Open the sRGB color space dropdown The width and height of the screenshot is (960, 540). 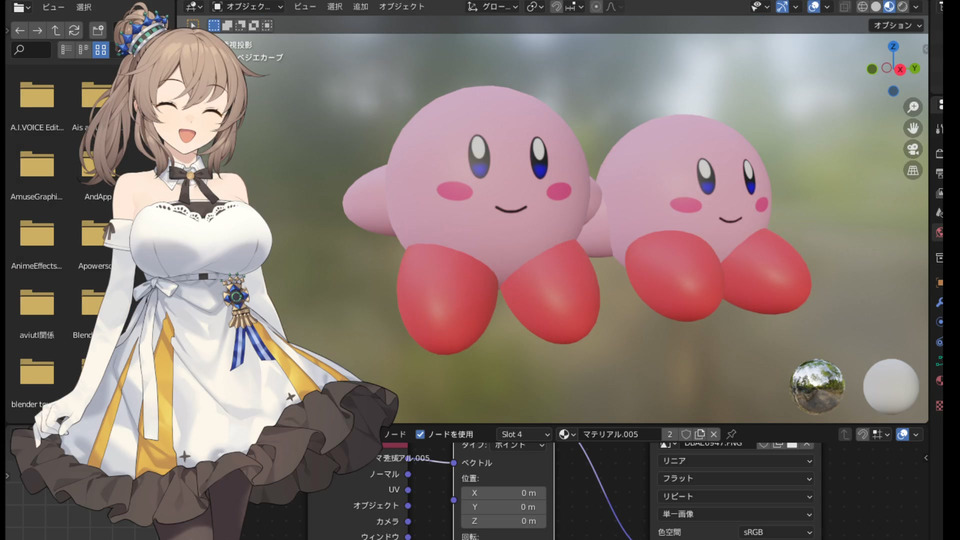(x=777, y=533)
